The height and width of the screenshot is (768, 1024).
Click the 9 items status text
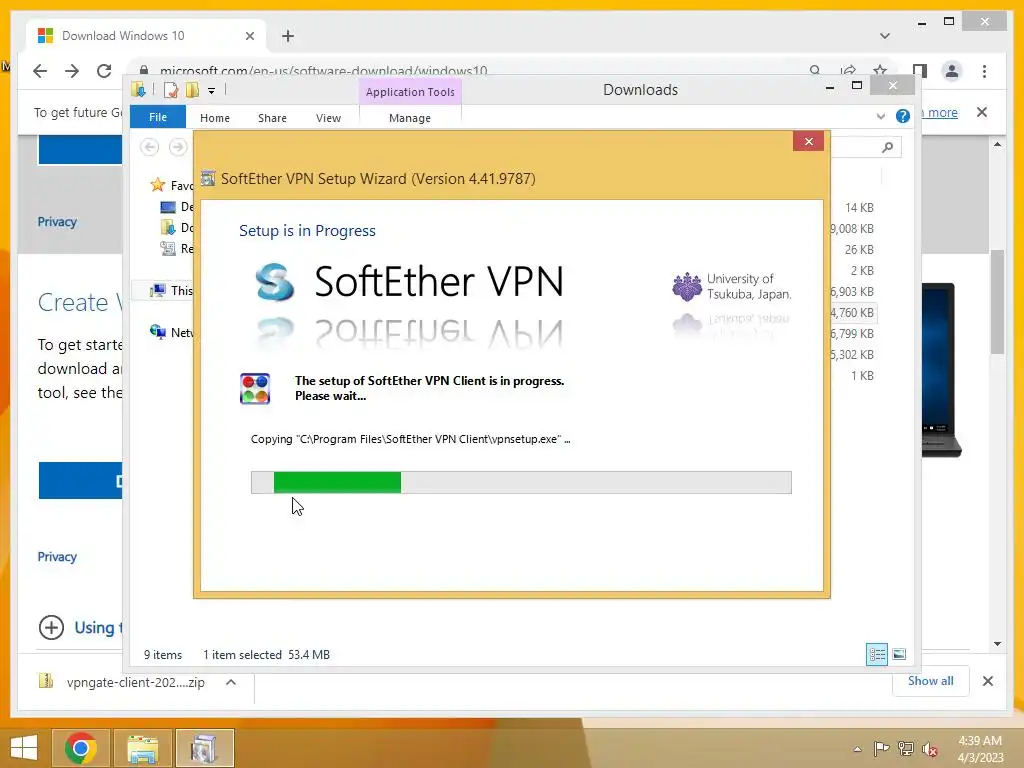[x=163, y=654]
